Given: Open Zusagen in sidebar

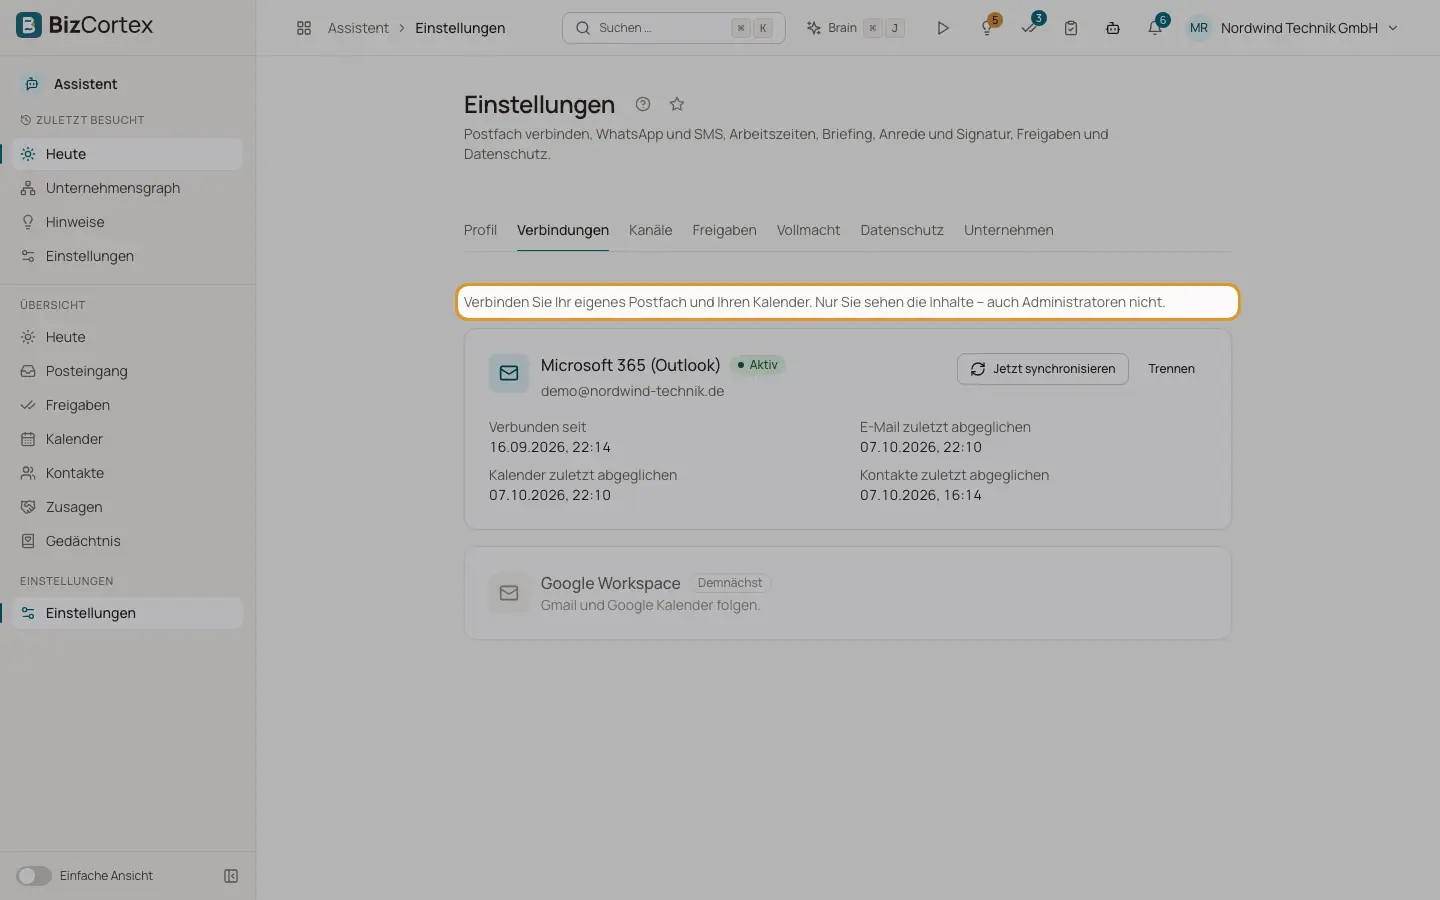Looking at the screenshot, I should [128, 507].
